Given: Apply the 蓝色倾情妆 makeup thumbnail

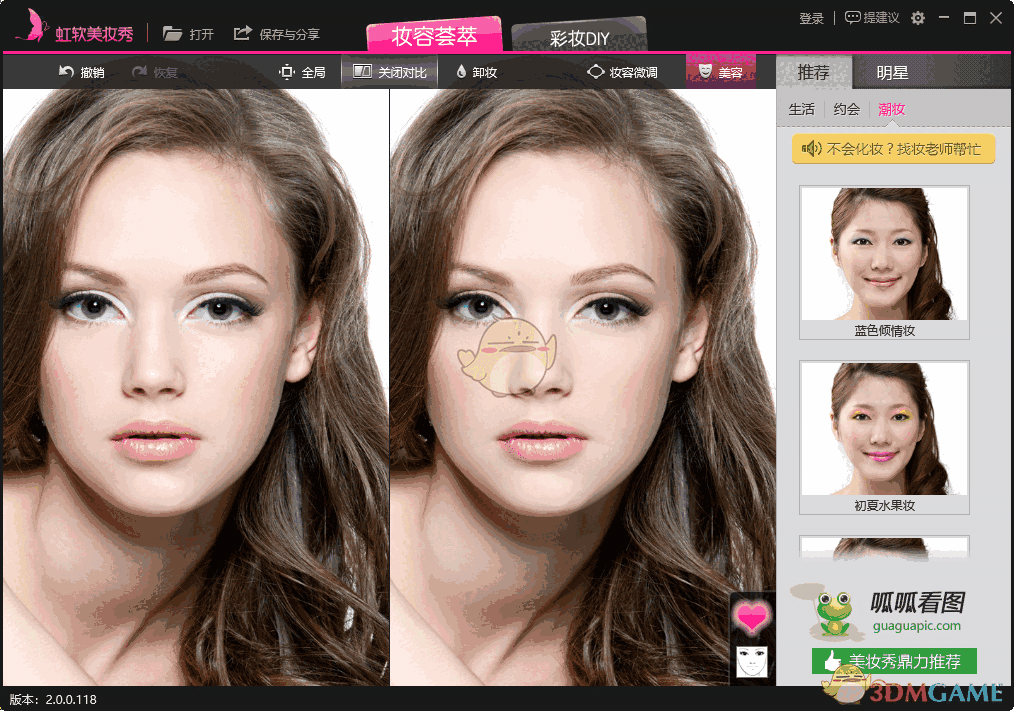Looking at the screenshot, I should coord(883,254).
